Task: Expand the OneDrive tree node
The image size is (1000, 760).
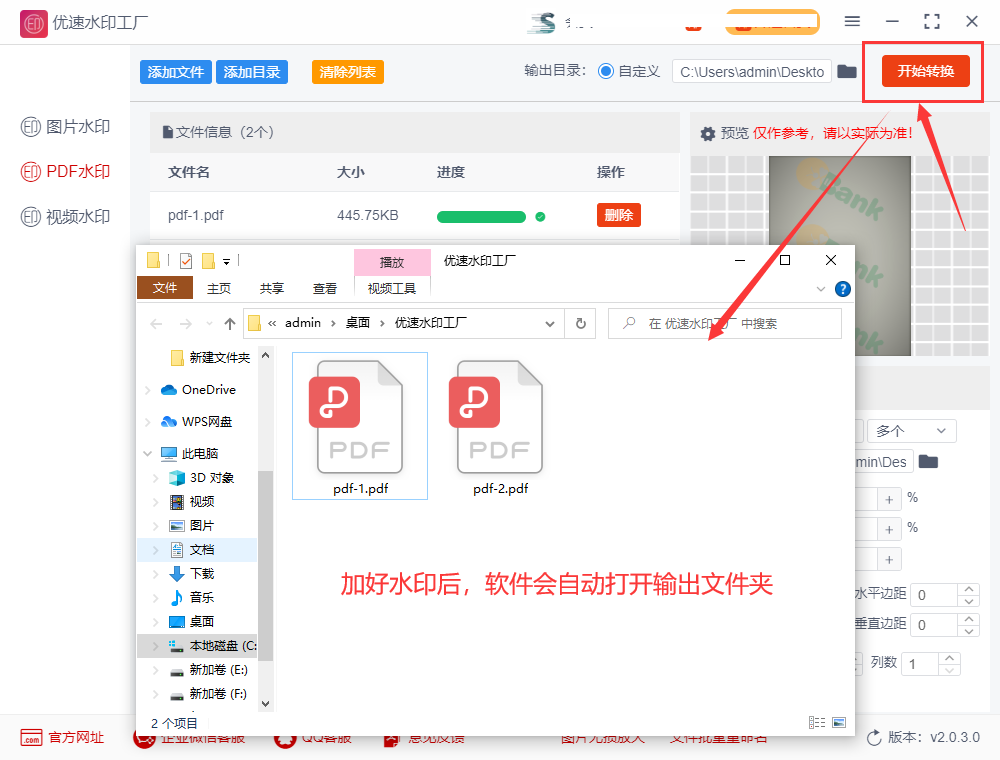Action: [148, 390]
